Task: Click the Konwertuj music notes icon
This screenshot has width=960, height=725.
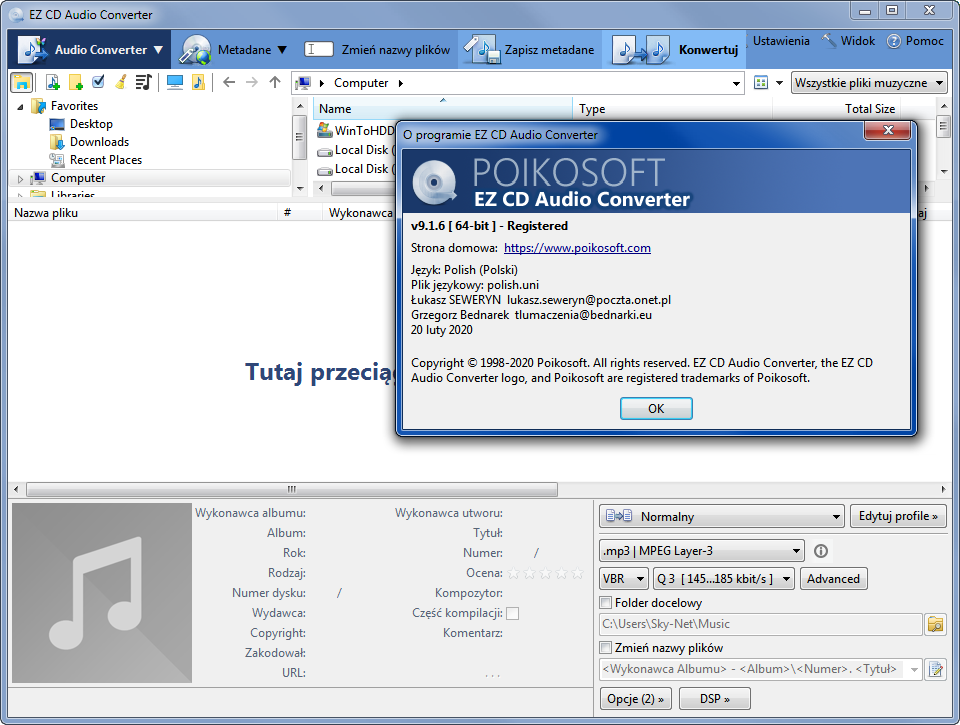Action: 641,50
